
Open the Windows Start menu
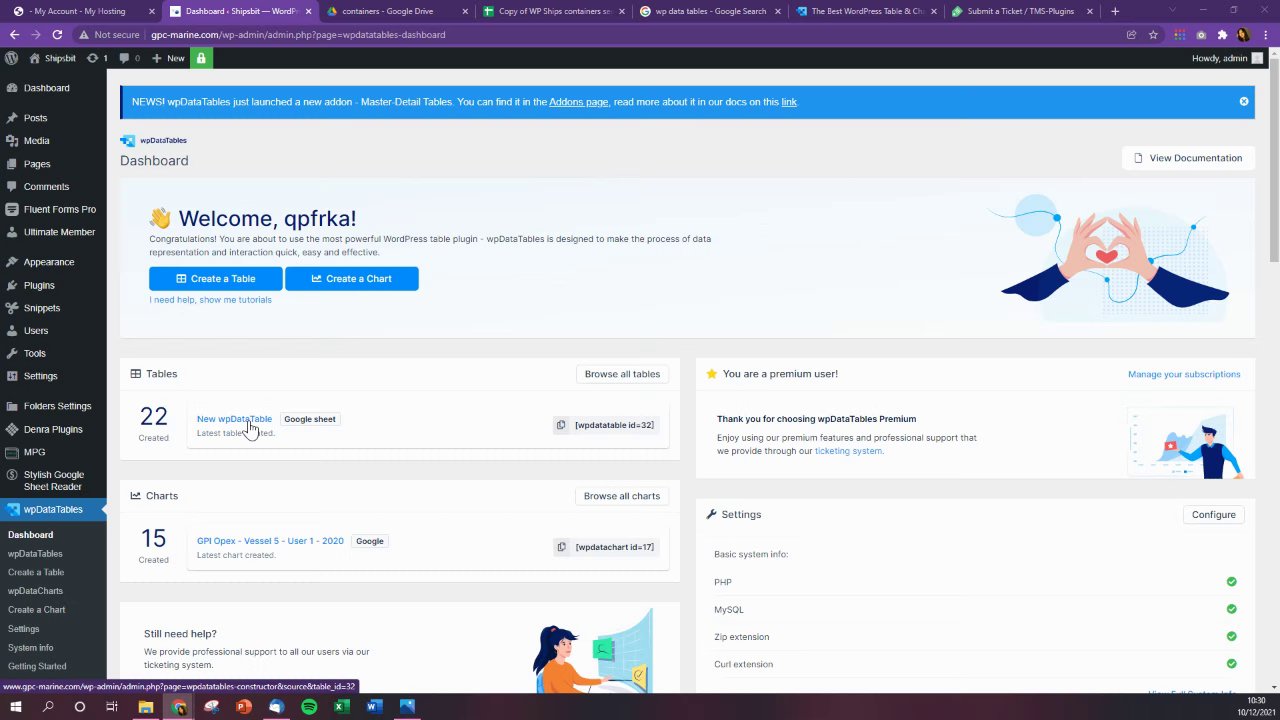click(17, 706)
